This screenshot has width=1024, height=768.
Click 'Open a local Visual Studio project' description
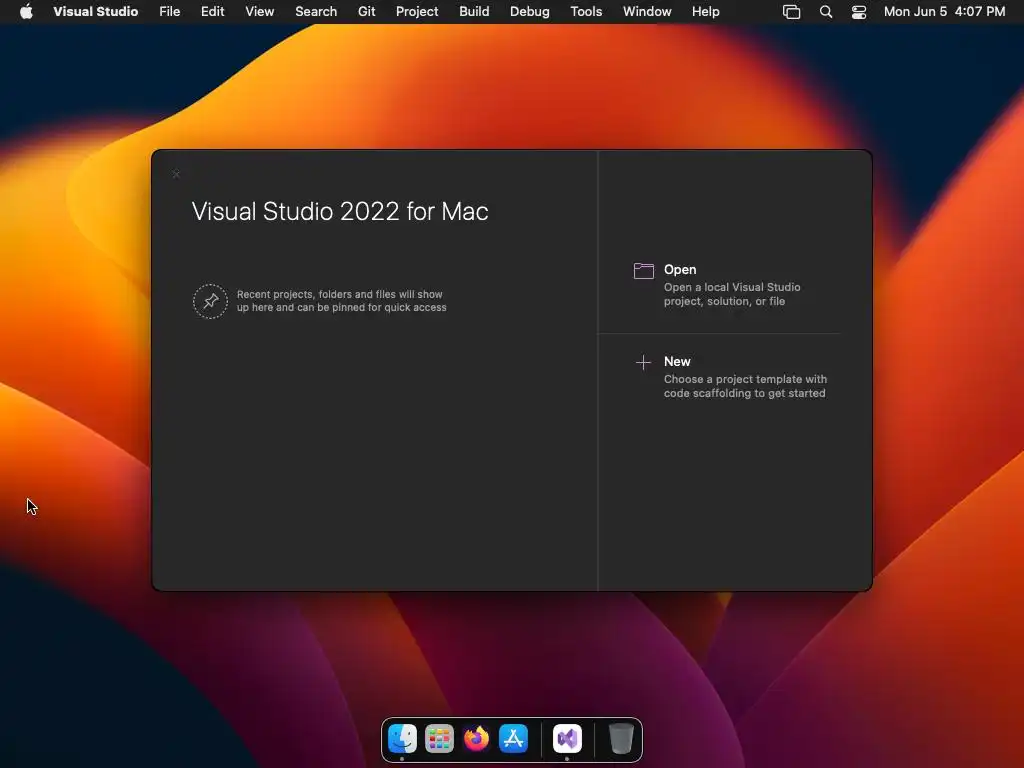pyautogui.click(x=731, y=294)
